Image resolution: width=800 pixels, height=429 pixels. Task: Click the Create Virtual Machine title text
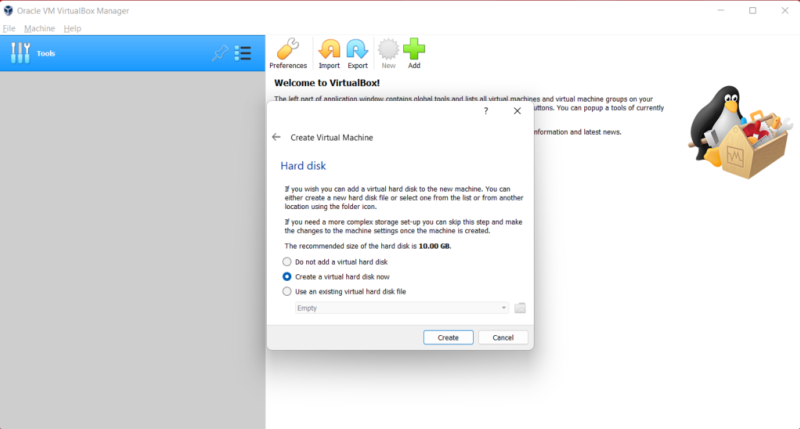[332, 138]
